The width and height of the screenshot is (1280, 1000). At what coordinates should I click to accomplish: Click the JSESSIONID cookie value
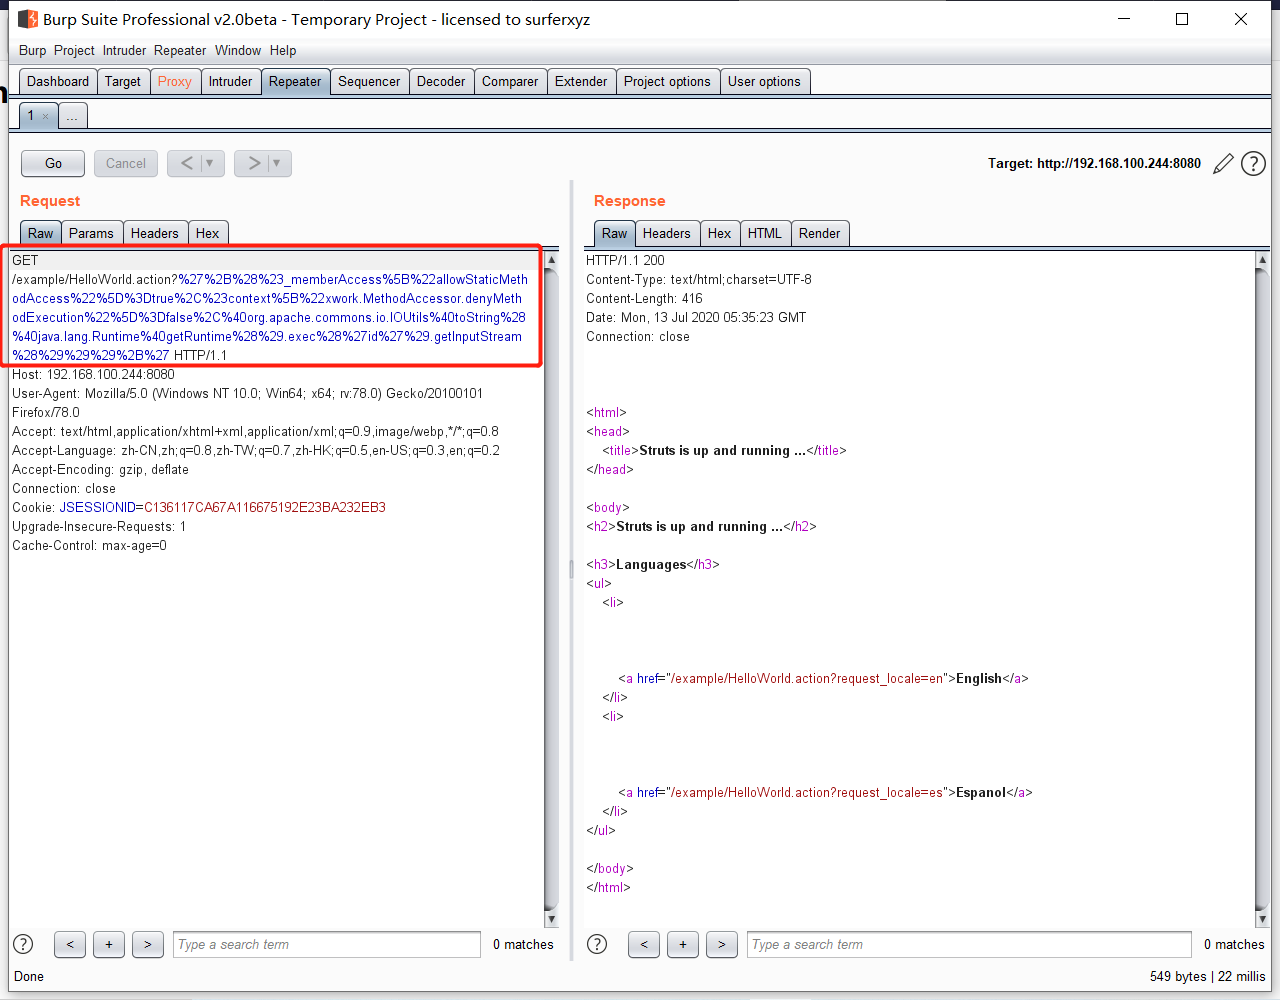point(265,507)
